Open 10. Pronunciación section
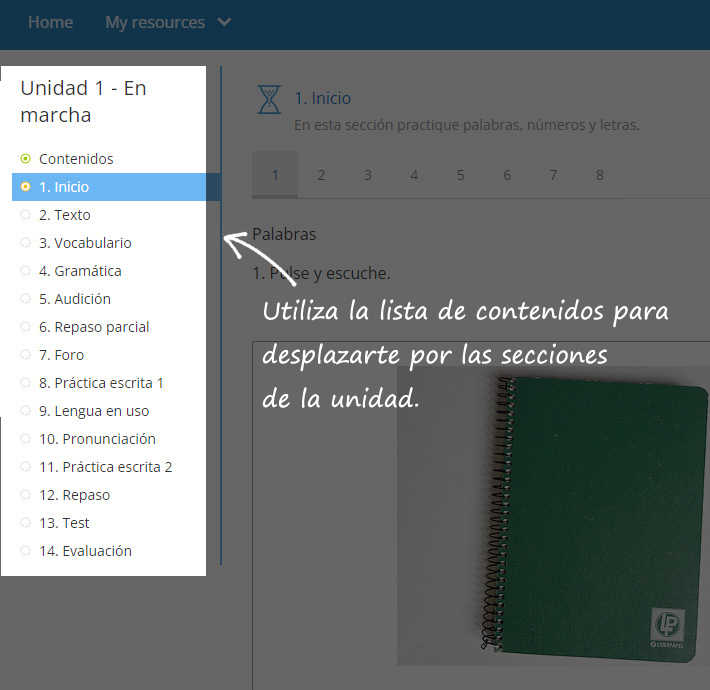Image resolution: width=710 pixels, height=690 pixels. pyautogui.click(x=97, y=439)
